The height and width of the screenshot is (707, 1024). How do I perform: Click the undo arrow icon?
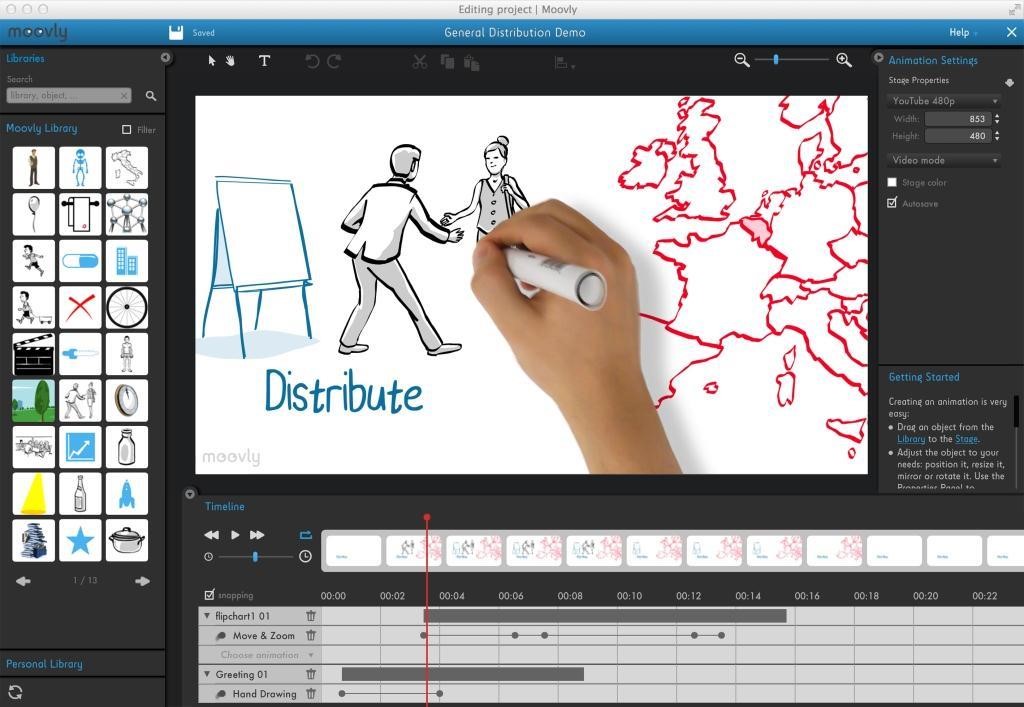point(312,61)
